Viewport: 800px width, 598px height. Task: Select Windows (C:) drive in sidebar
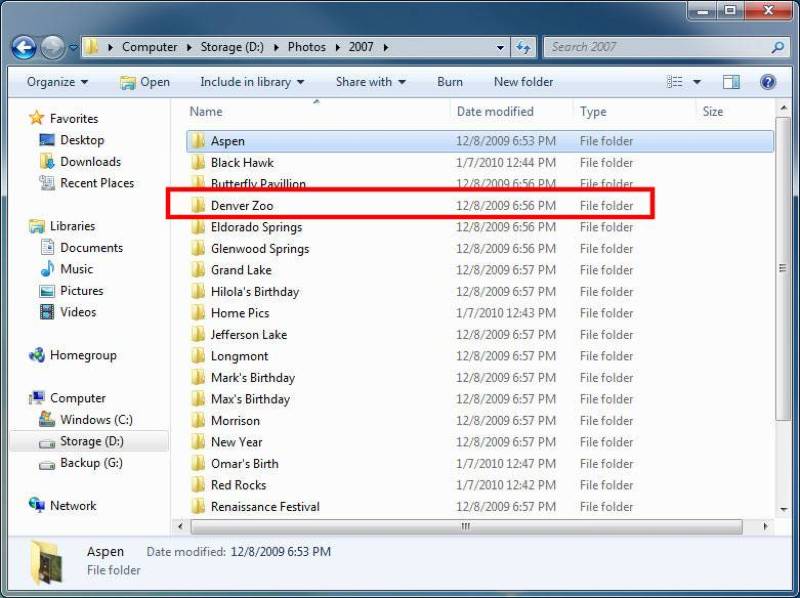point(95,420)
